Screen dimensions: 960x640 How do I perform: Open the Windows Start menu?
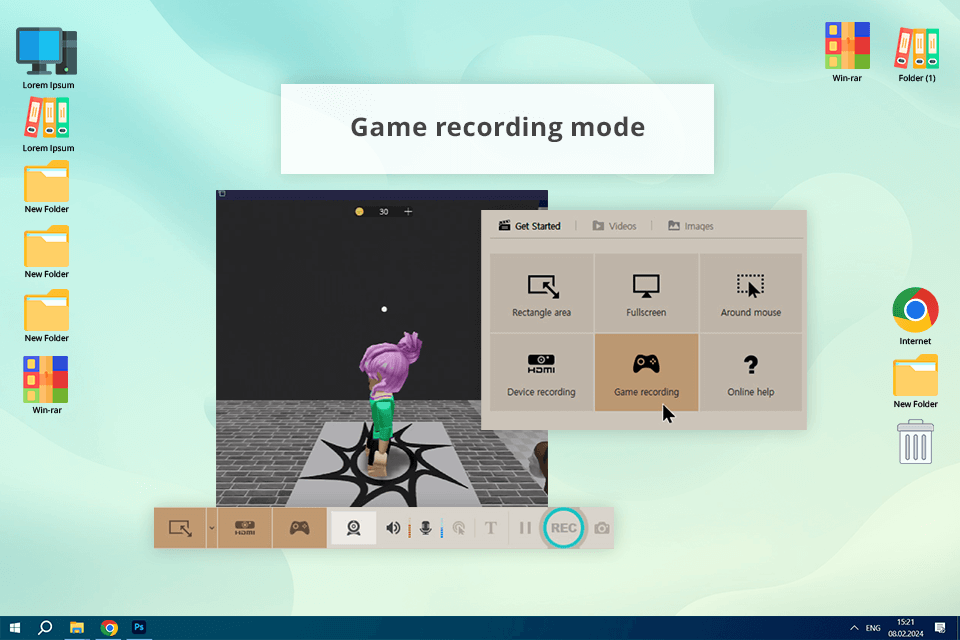pyautogui.click(x=15, y=628)
